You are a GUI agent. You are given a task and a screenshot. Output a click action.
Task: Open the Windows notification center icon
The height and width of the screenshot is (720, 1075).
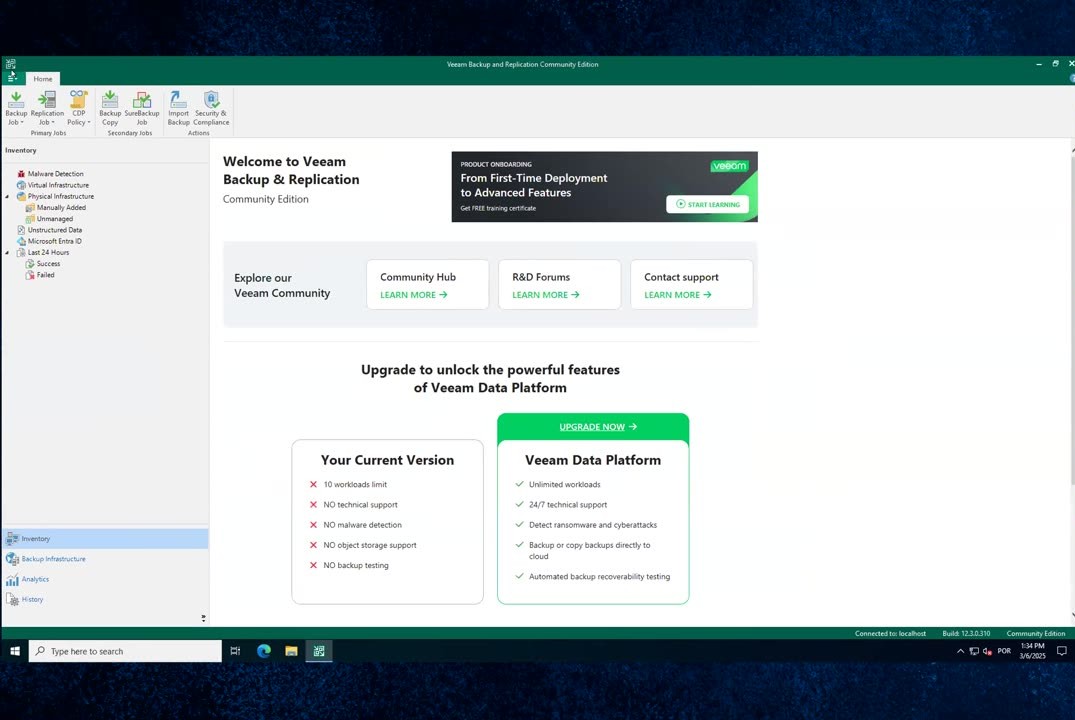pos(1061,651)
